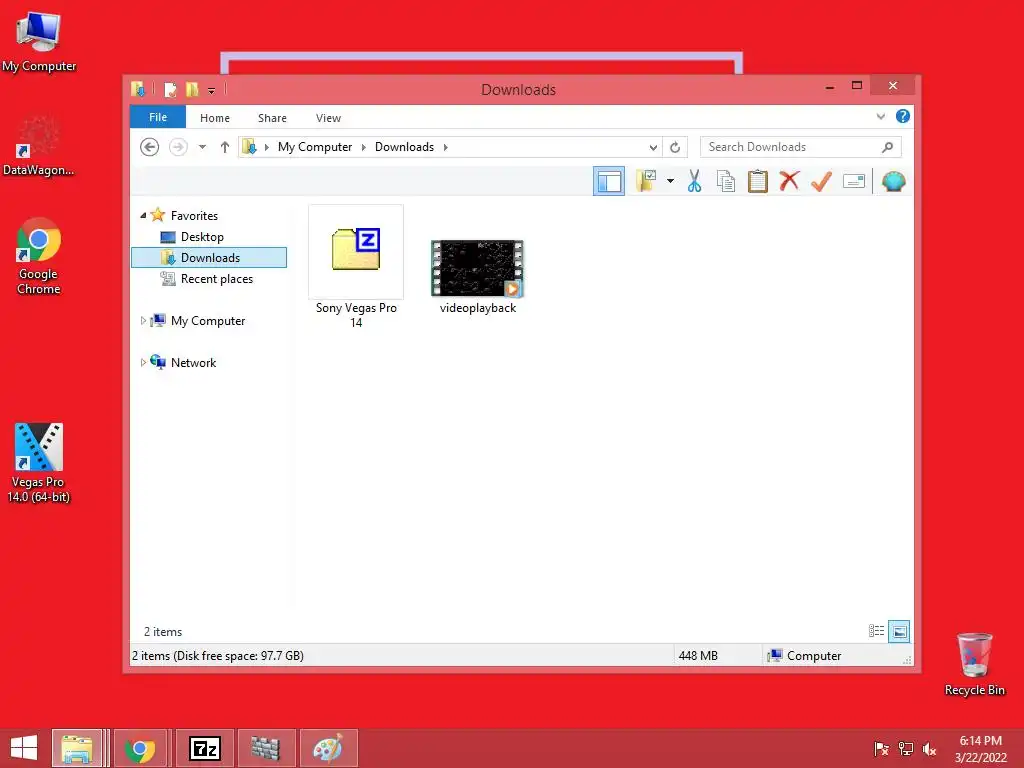Viewport: 1024px width, 768px height.
Task: Select Network in the navigation pane
Action: click(193, 362)
